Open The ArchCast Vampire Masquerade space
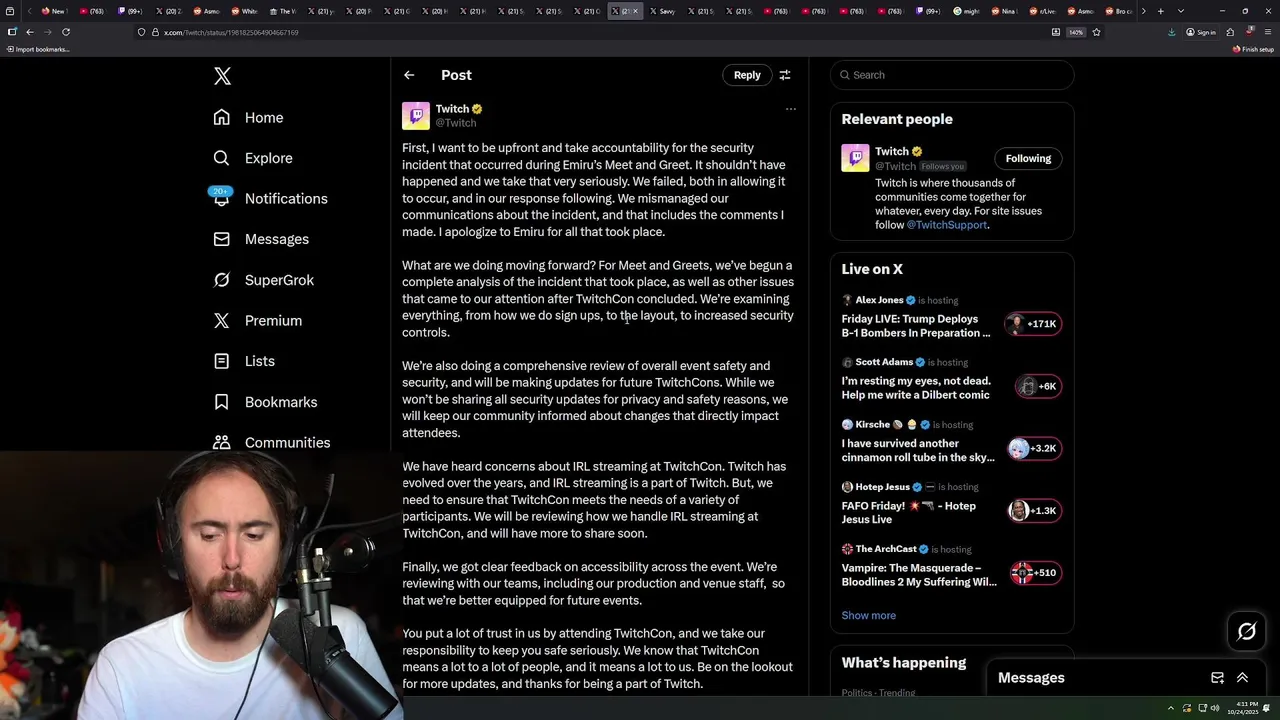Screen dimensions: 1280x720 (919, 575)
